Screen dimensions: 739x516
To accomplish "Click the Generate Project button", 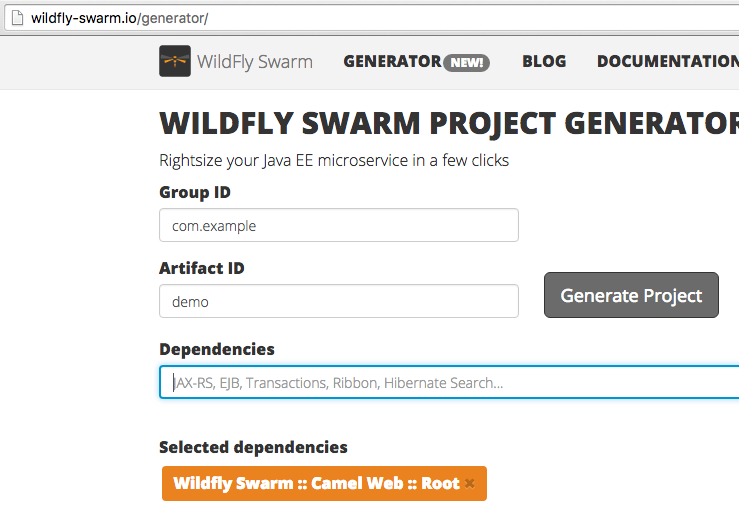I will (x=632, y=295).
